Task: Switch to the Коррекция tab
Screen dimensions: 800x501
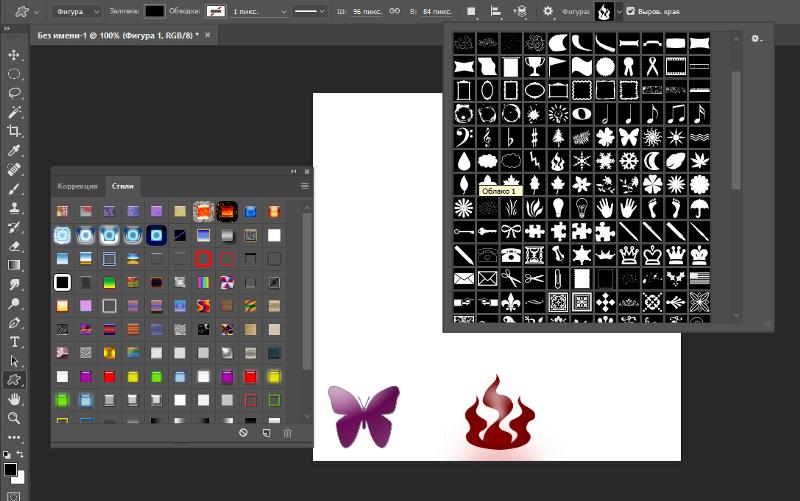Action: tap(77, 186)
